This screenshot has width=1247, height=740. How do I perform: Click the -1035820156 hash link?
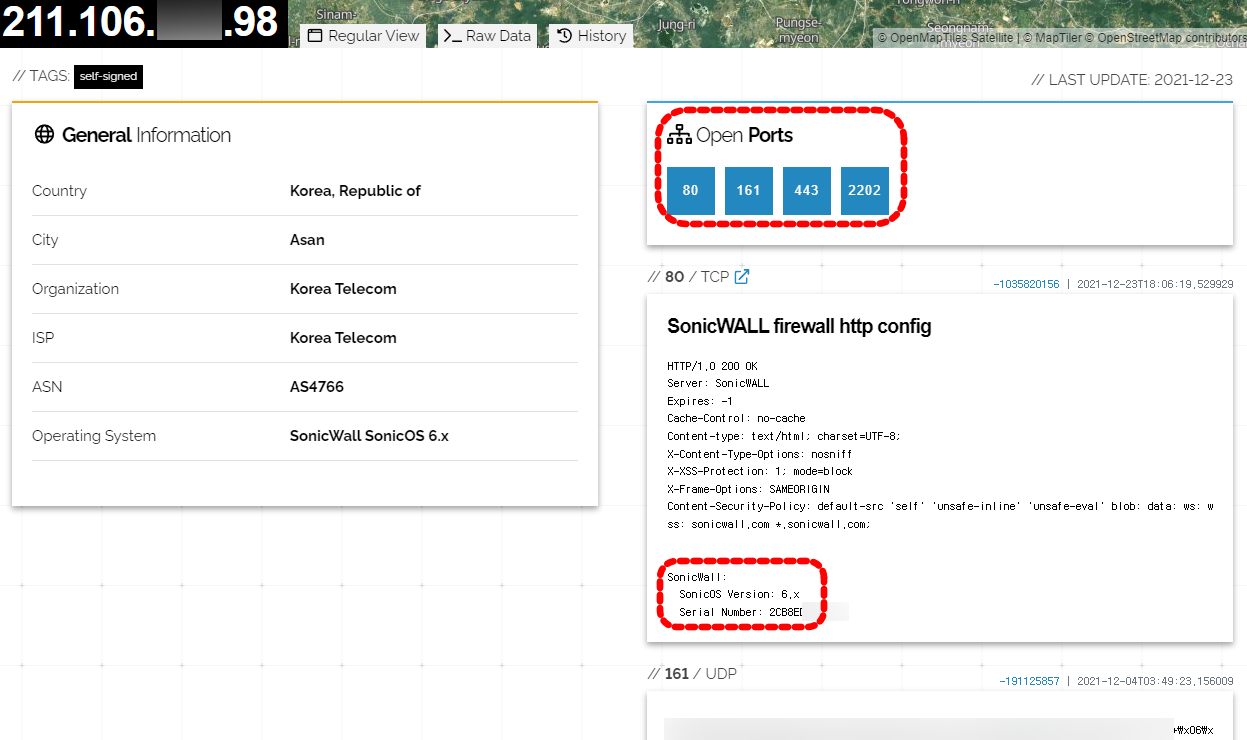coord(1026,285)
